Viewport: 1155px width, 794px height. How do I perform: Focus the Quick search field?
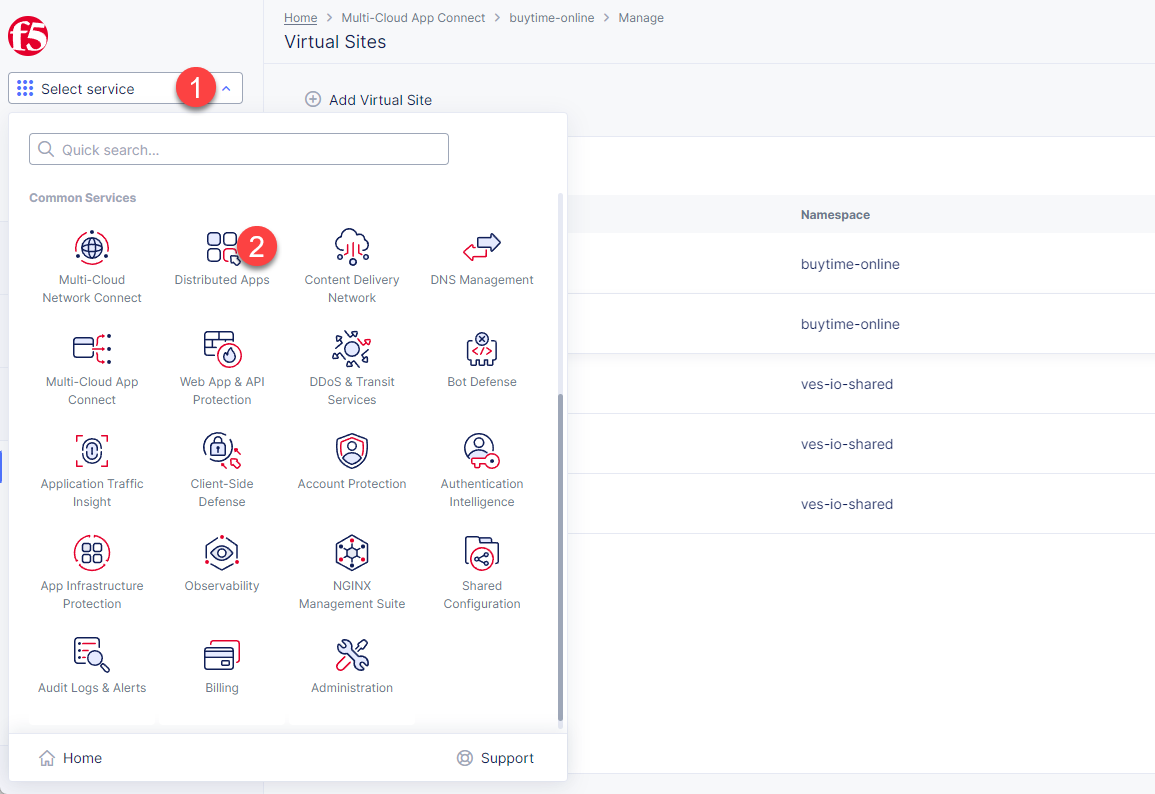pyautogui.click(x=239, y=150)
